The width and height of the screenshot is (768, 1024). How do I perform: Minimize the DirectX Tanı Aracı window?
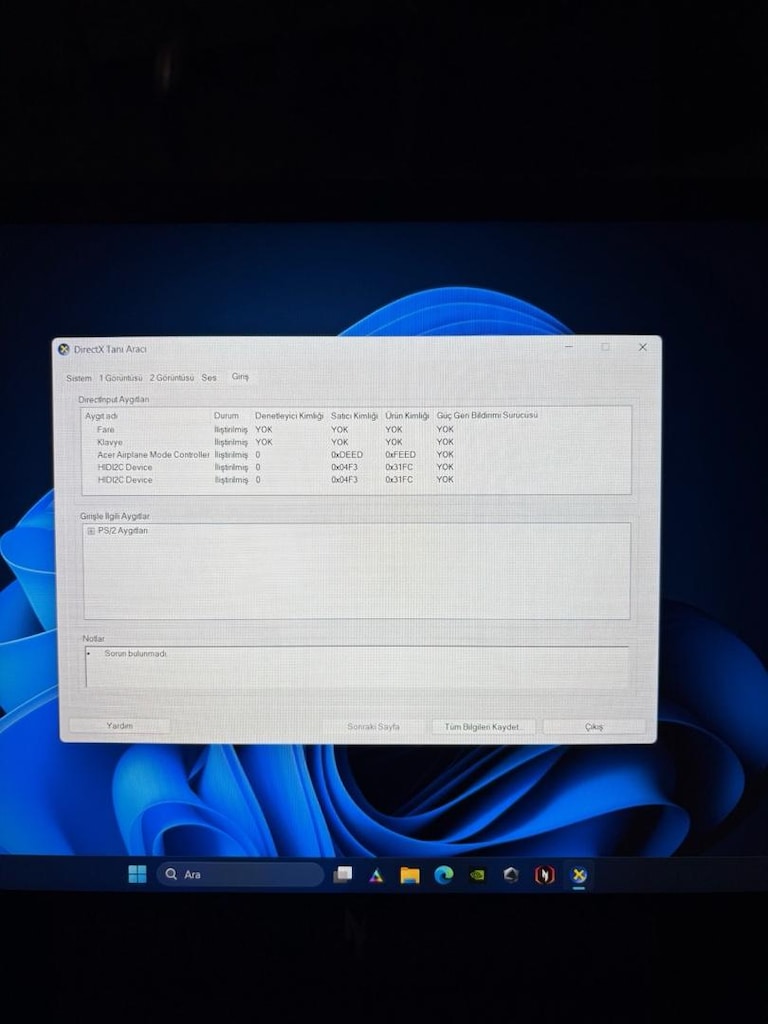(569, 347)
